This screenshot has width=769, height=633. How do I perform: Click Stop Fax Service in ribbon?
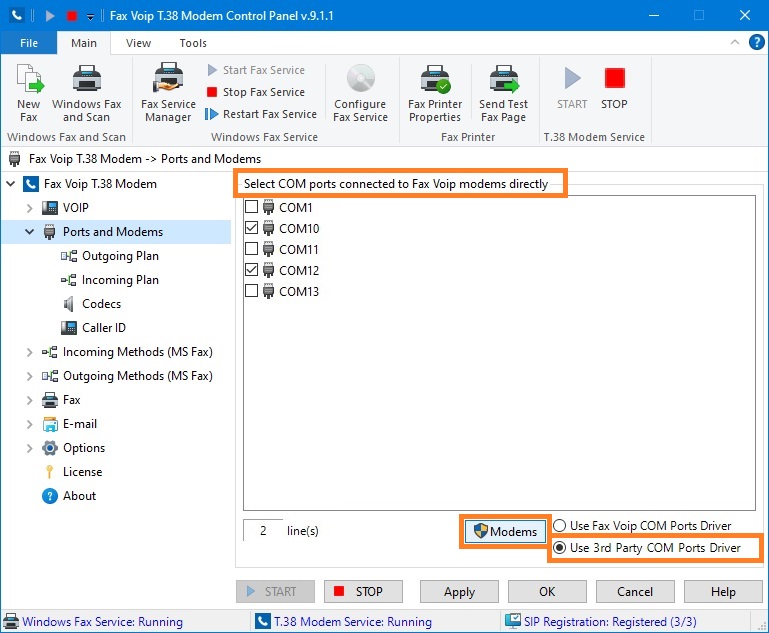pos(256,92)
